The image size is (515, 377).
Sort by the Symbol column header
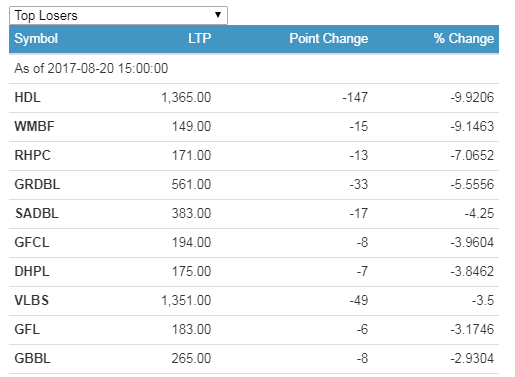(x=36, y=39)
